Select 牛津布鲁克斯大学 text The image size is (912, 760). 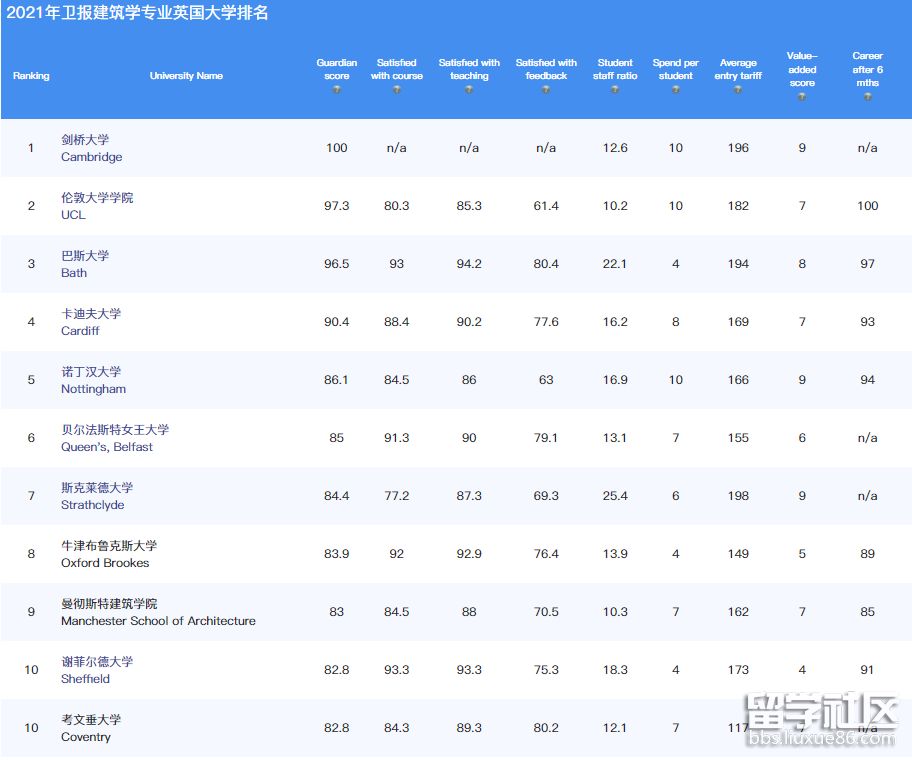click(109, 545)
